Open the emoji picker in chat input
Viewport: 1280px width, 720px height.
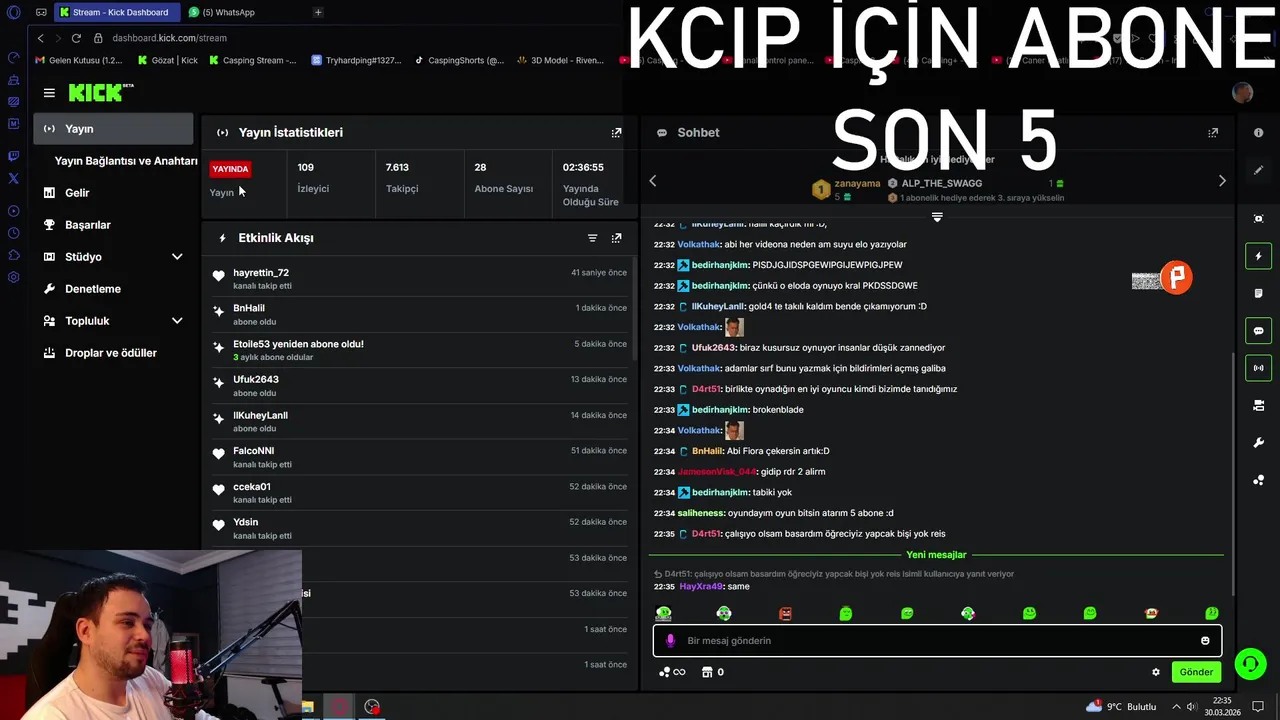coord(1205,640)
